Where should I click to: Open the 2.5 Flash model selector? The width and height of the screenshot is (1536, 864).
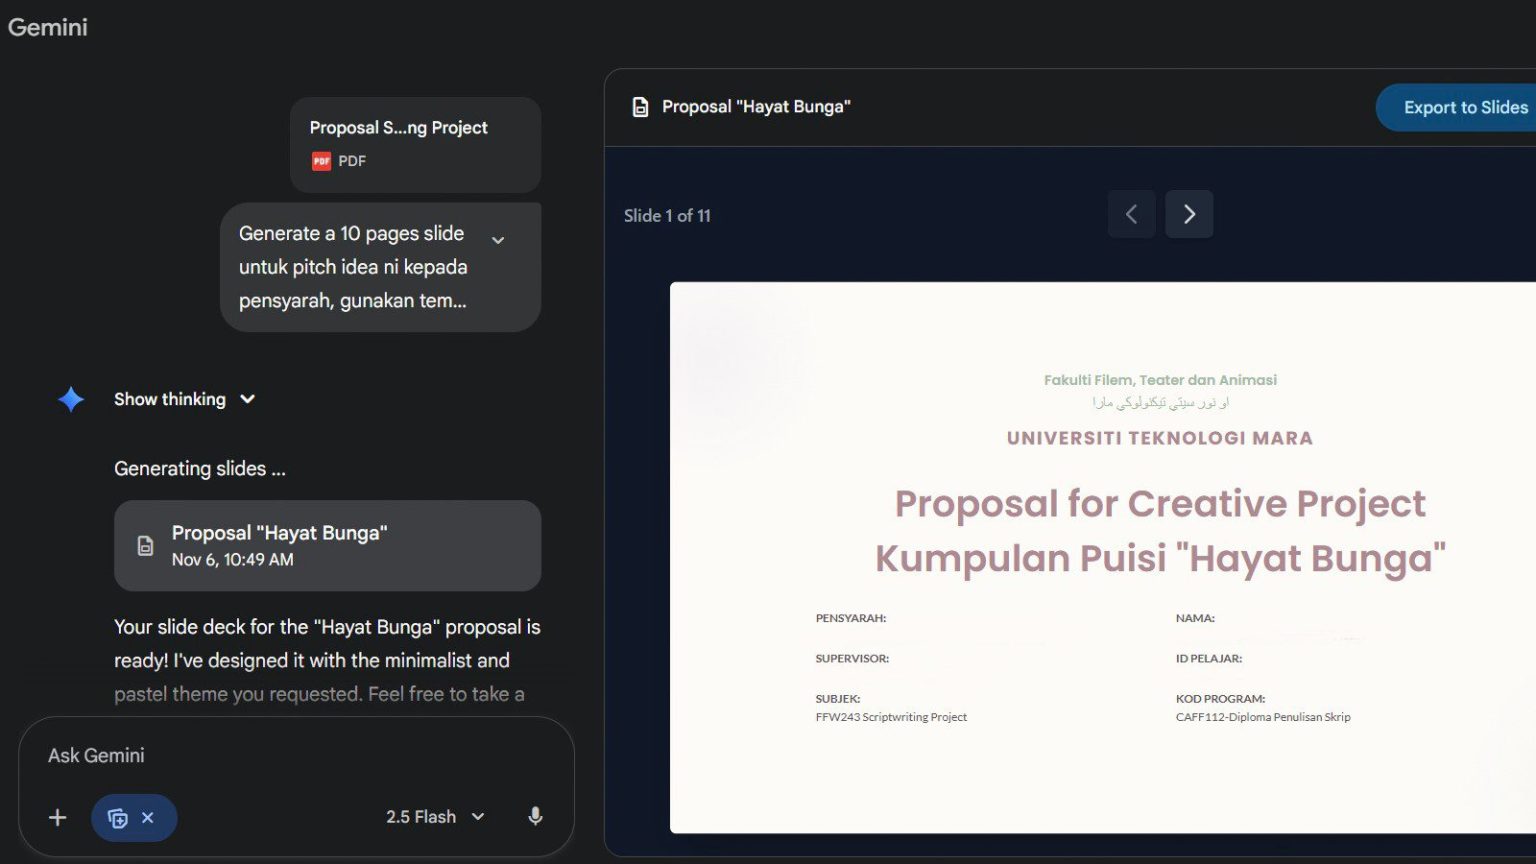pos(434,817)
